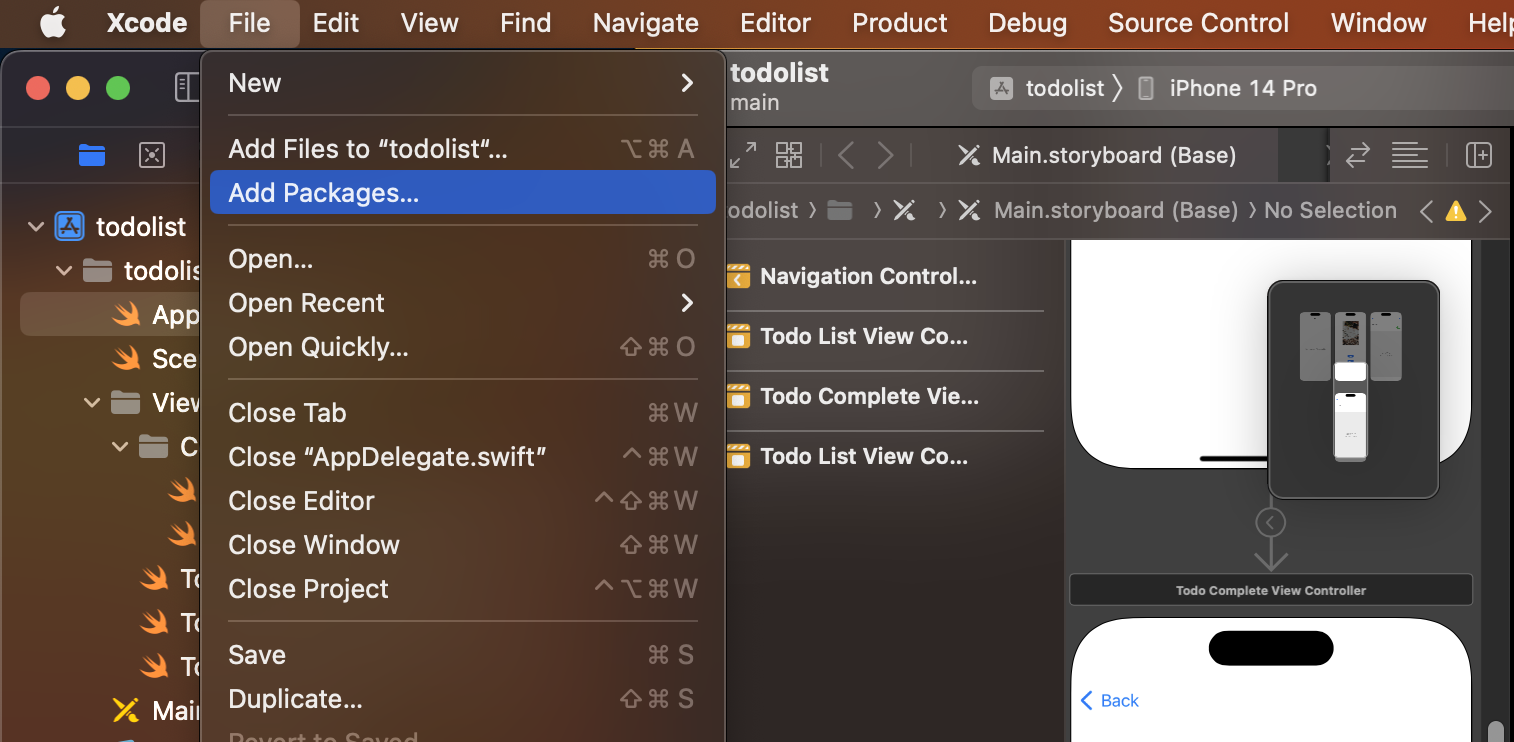Collapse the todolist project root
The height and width of the screenshot is (742, 1514).
pos(36,227)
